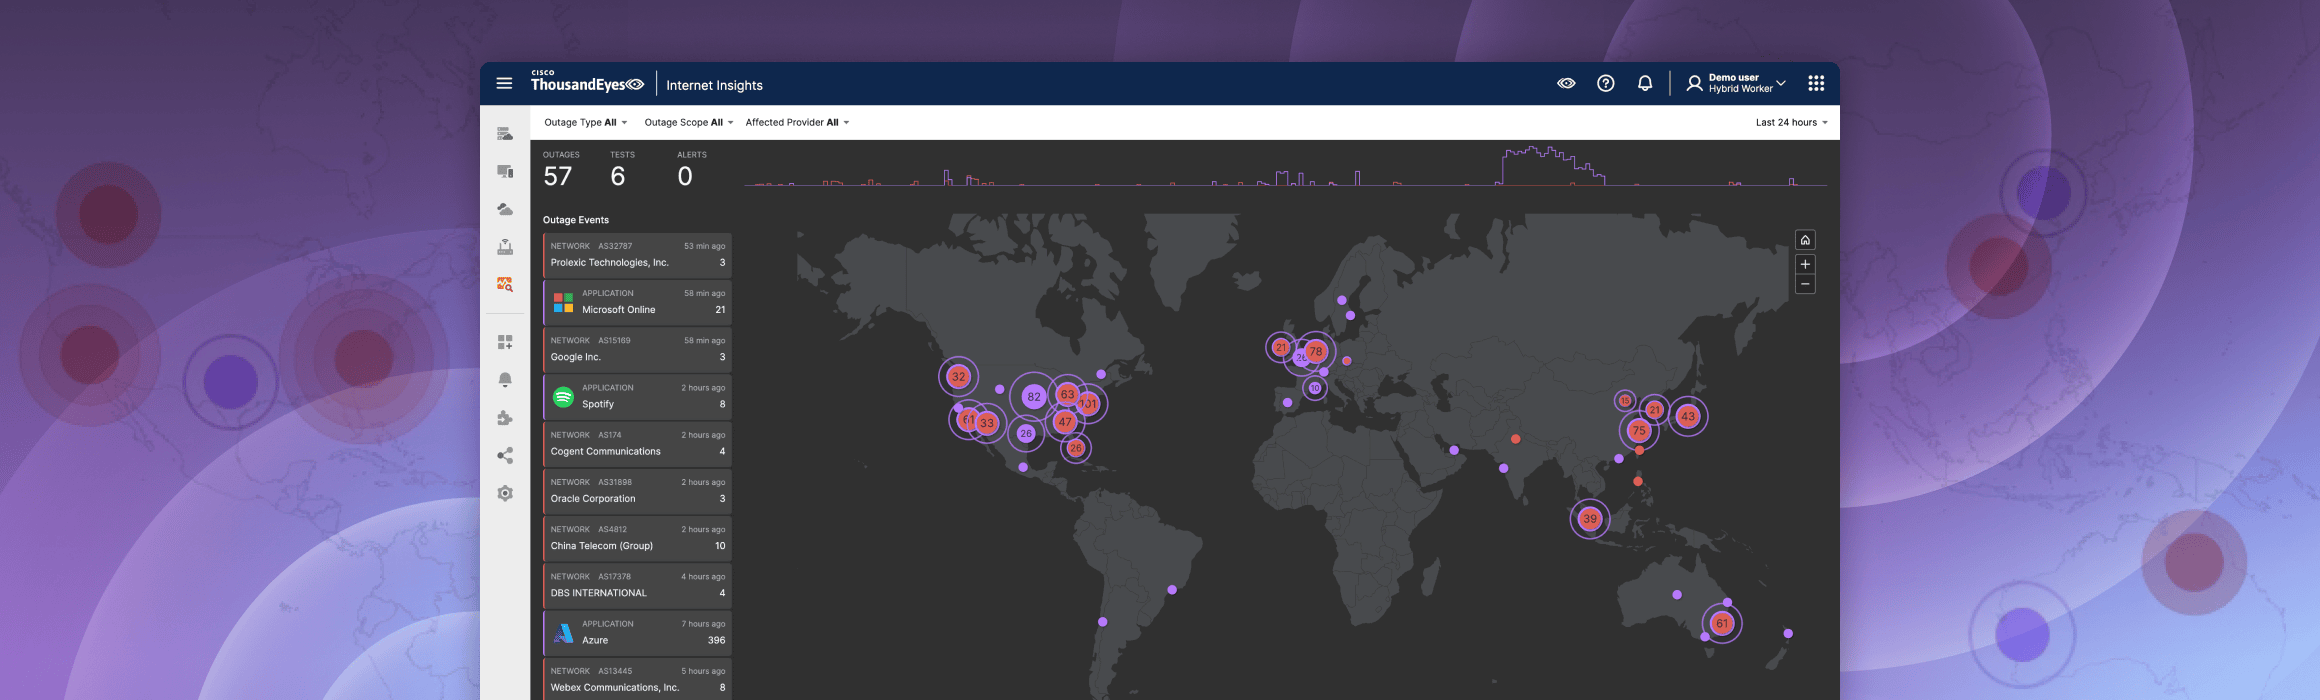Viewport: 2320px width, 700px height.
Task: Expand the Demo user account menu
Action: (x=1736, y=84)
